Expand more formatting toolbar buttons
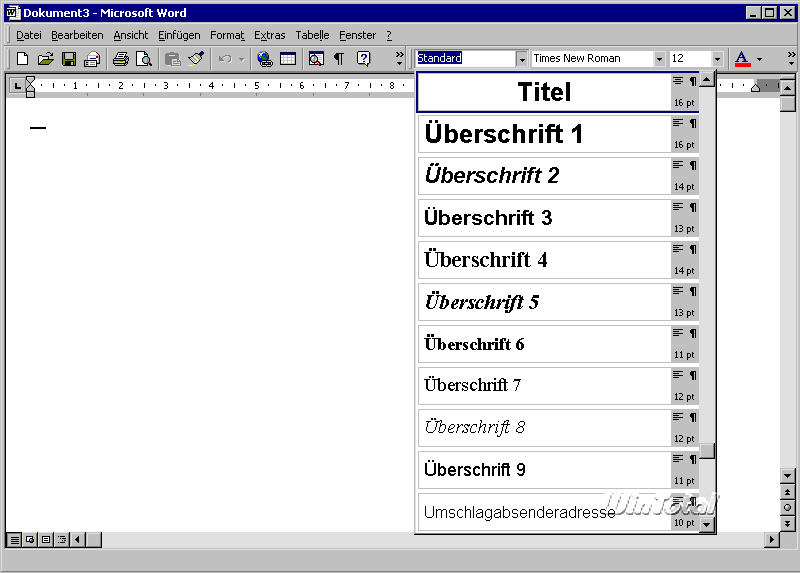This screenshot has height=573, width=800. (x=791, y=58)
